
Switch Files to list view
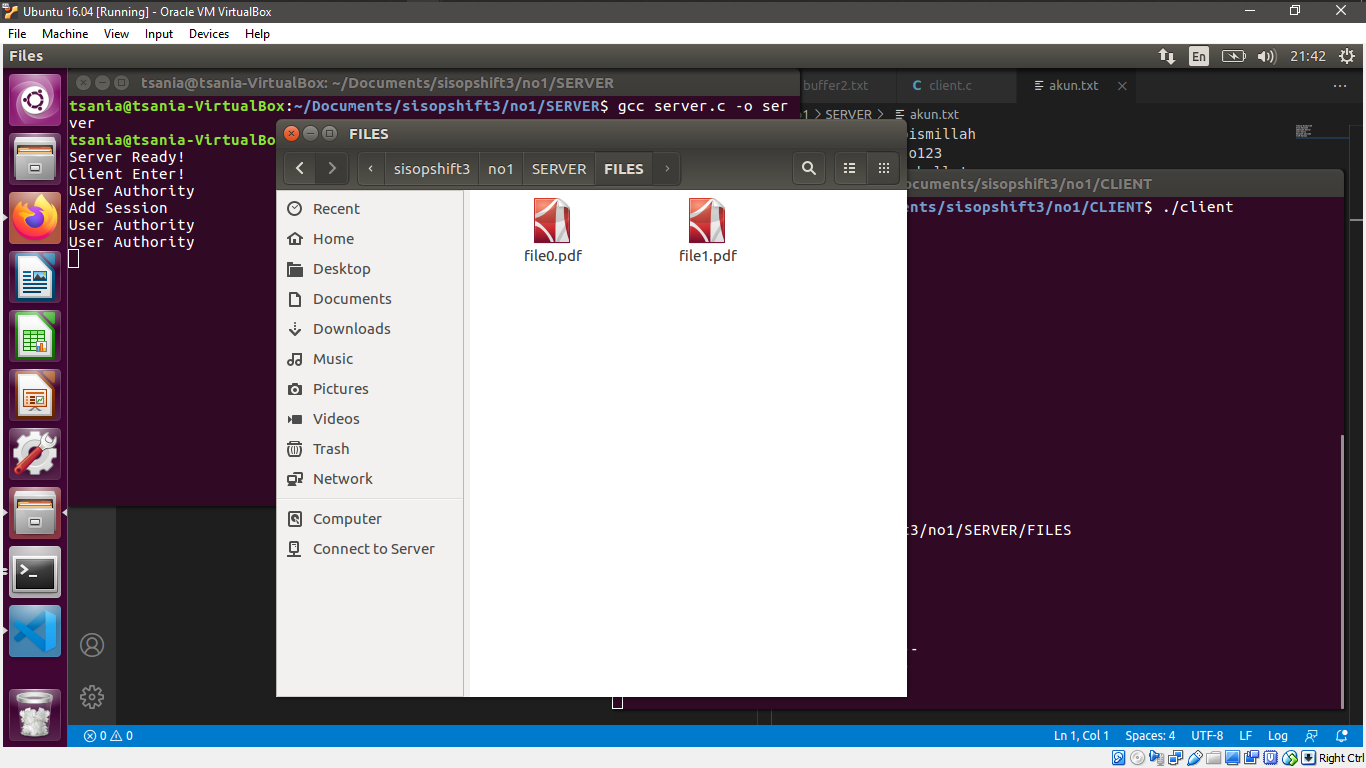pyautogui.click(x=849, y=168)
